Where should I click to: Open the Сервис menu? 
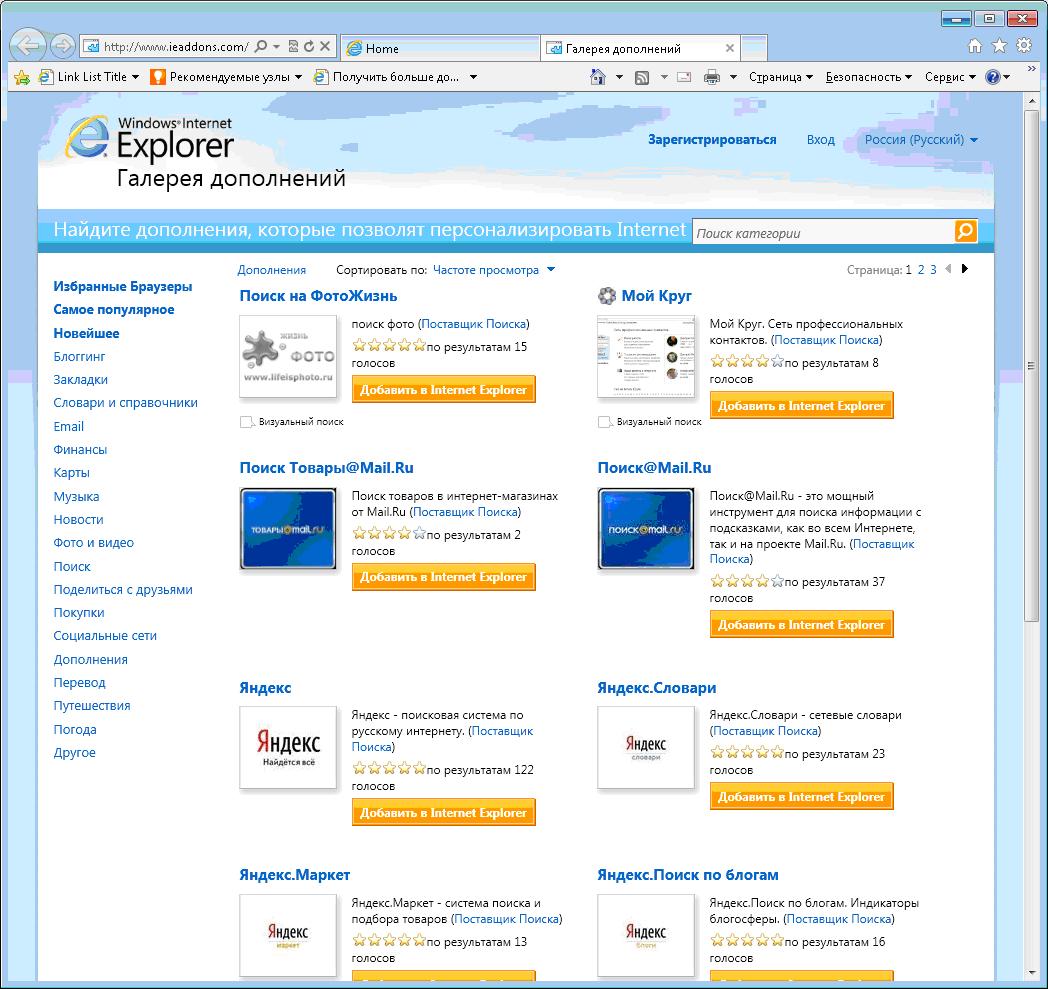pos(950,77)
